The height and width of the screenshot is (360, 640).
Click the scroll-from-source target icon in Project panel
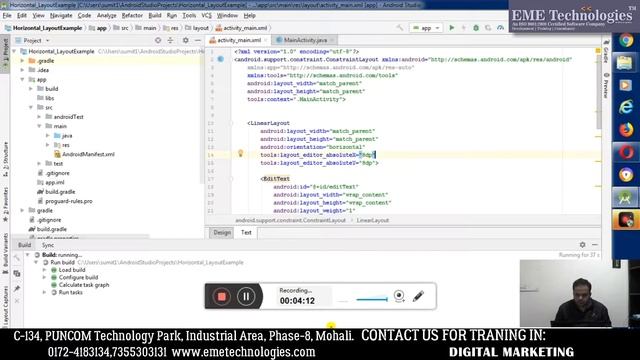point(158,40)
